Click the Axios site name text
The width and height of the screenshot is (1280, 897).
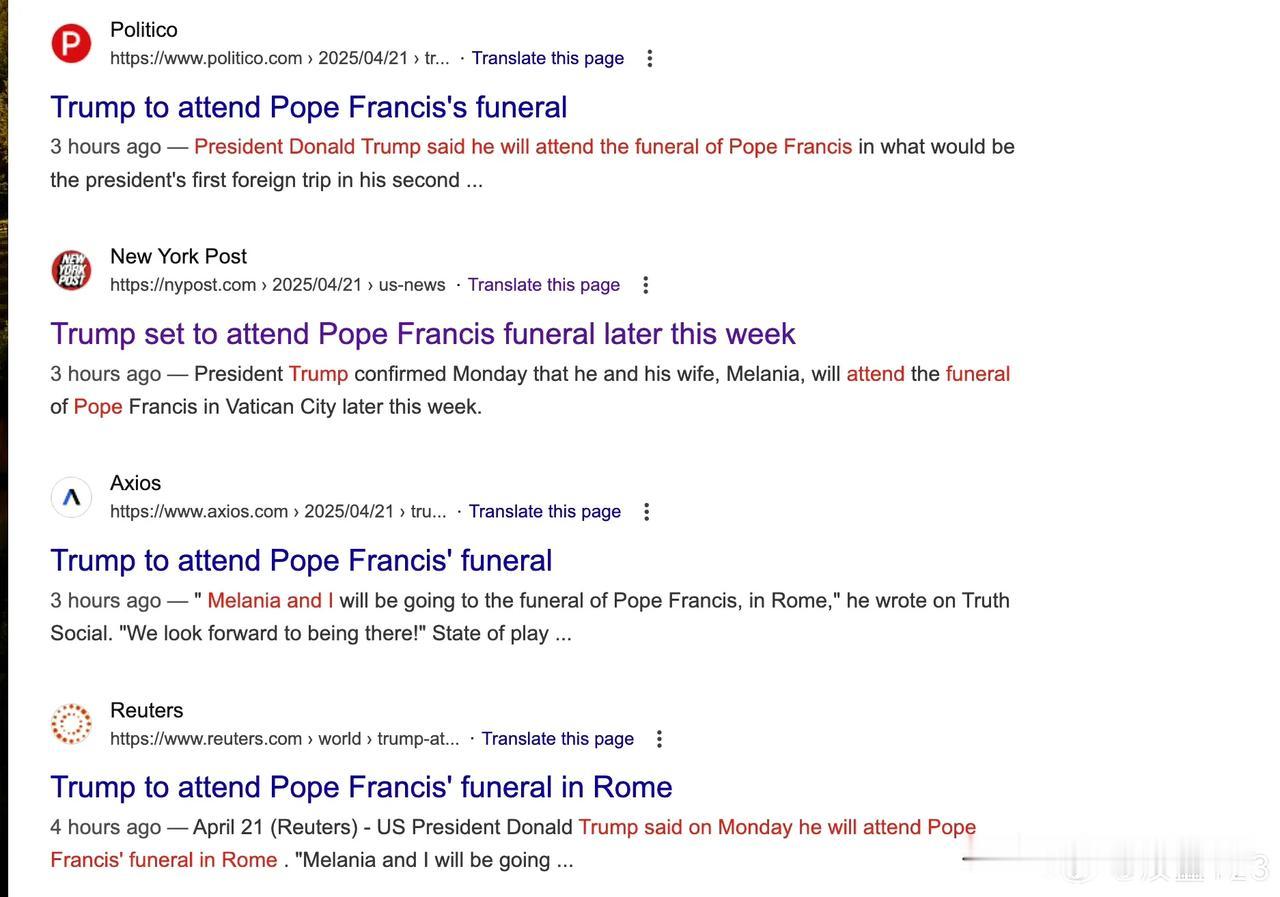pyautogui.click(x=135, y=483)
